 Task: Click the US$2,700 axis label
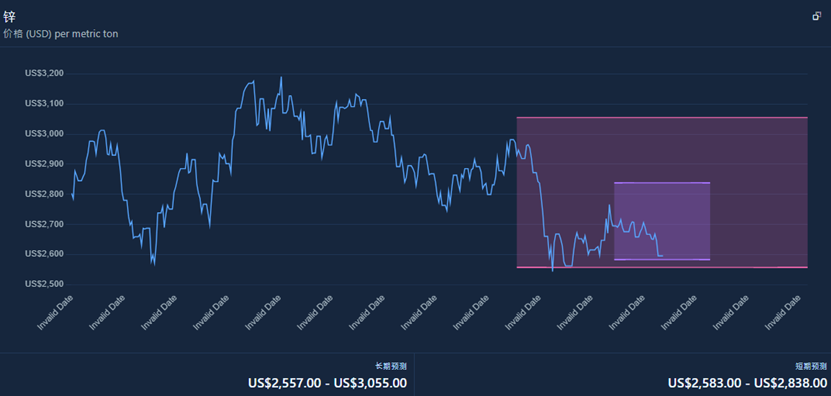[x=45, y=224]
